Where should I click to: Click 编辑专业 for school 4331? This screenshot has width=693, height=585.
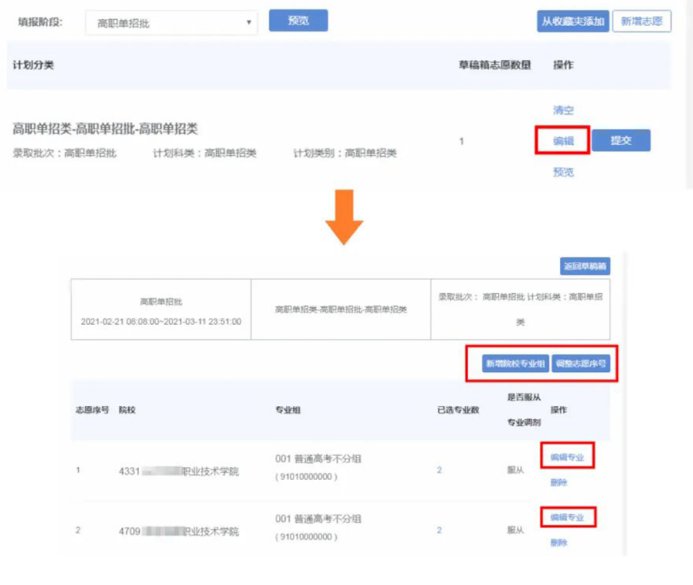click(x=566, y=457)
